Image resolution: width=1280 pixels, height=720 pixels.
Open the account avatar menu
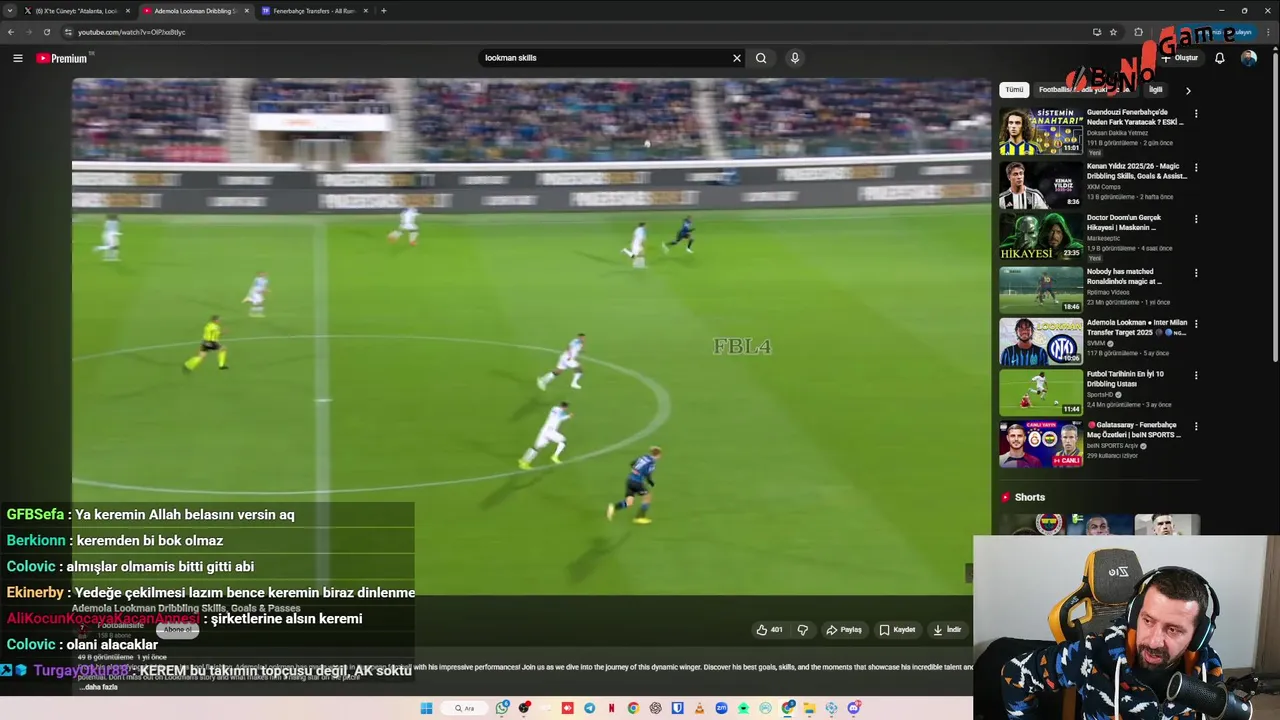click(1249, 58)
